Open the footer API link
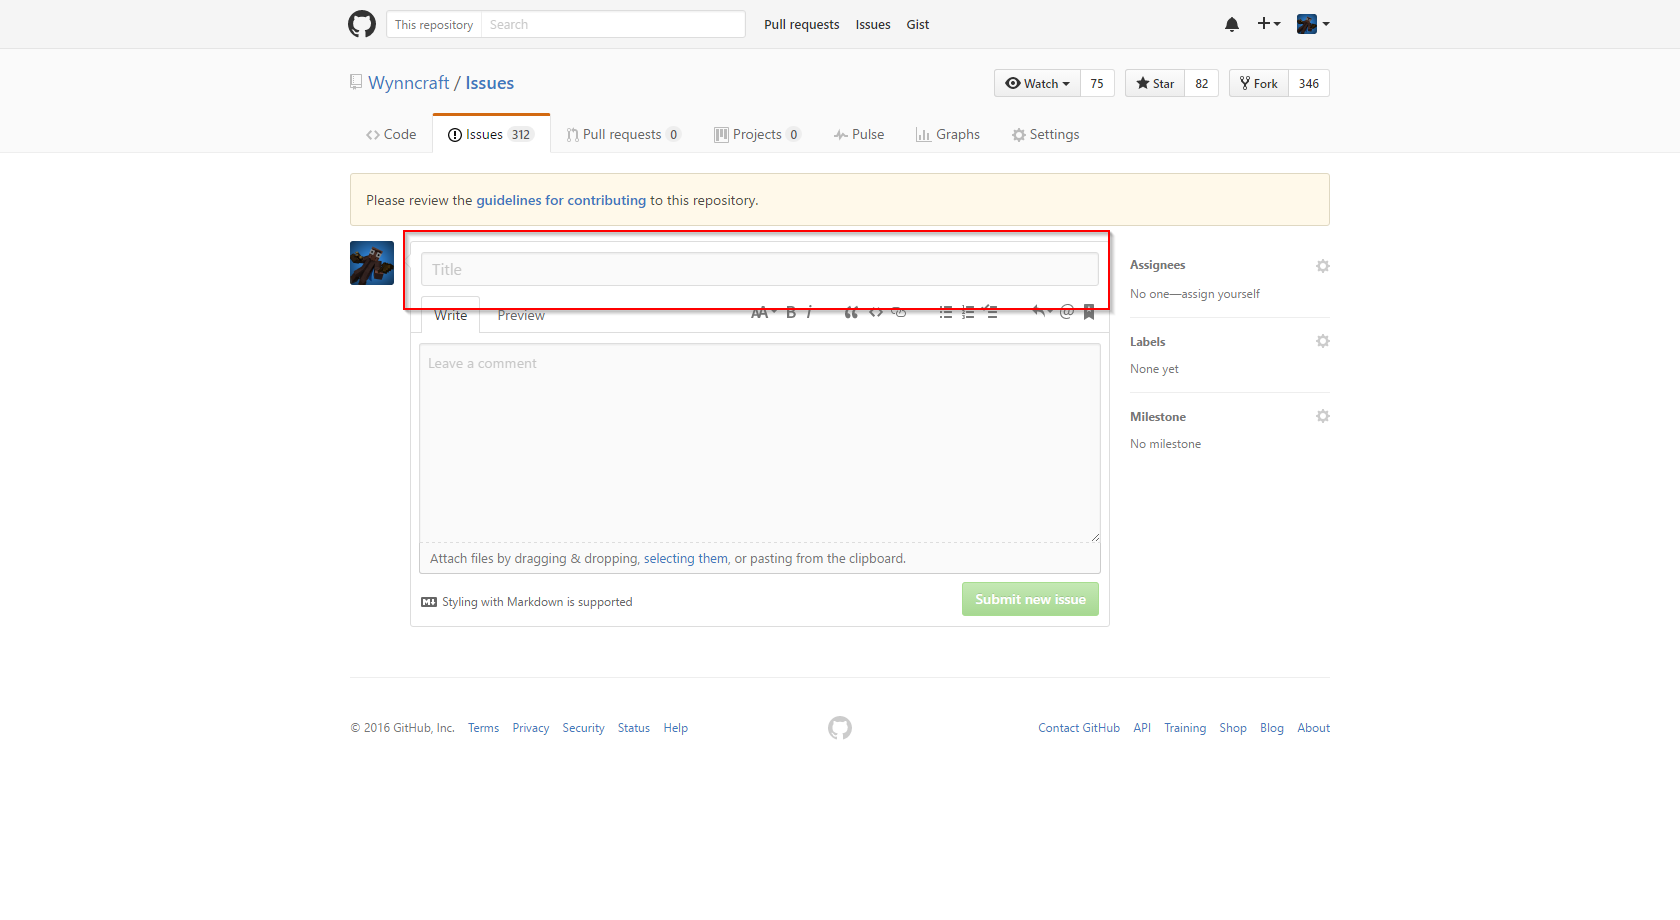This screenshot has width=1680, height=920. (1142, 728)
